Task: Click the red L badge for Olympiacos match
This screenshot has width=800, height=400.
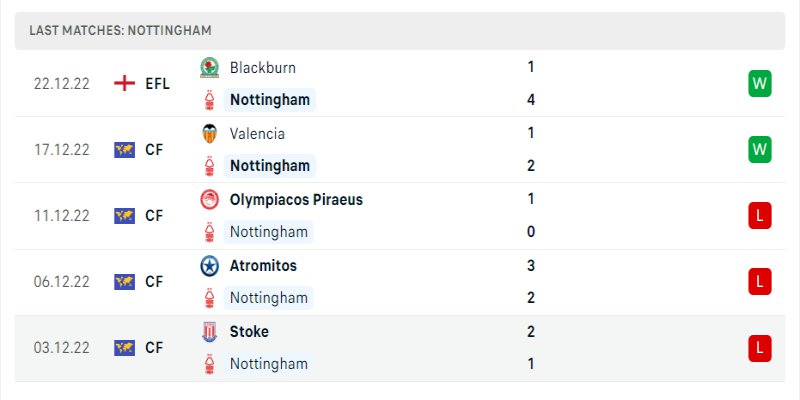Action: click(x=759, y=216)
